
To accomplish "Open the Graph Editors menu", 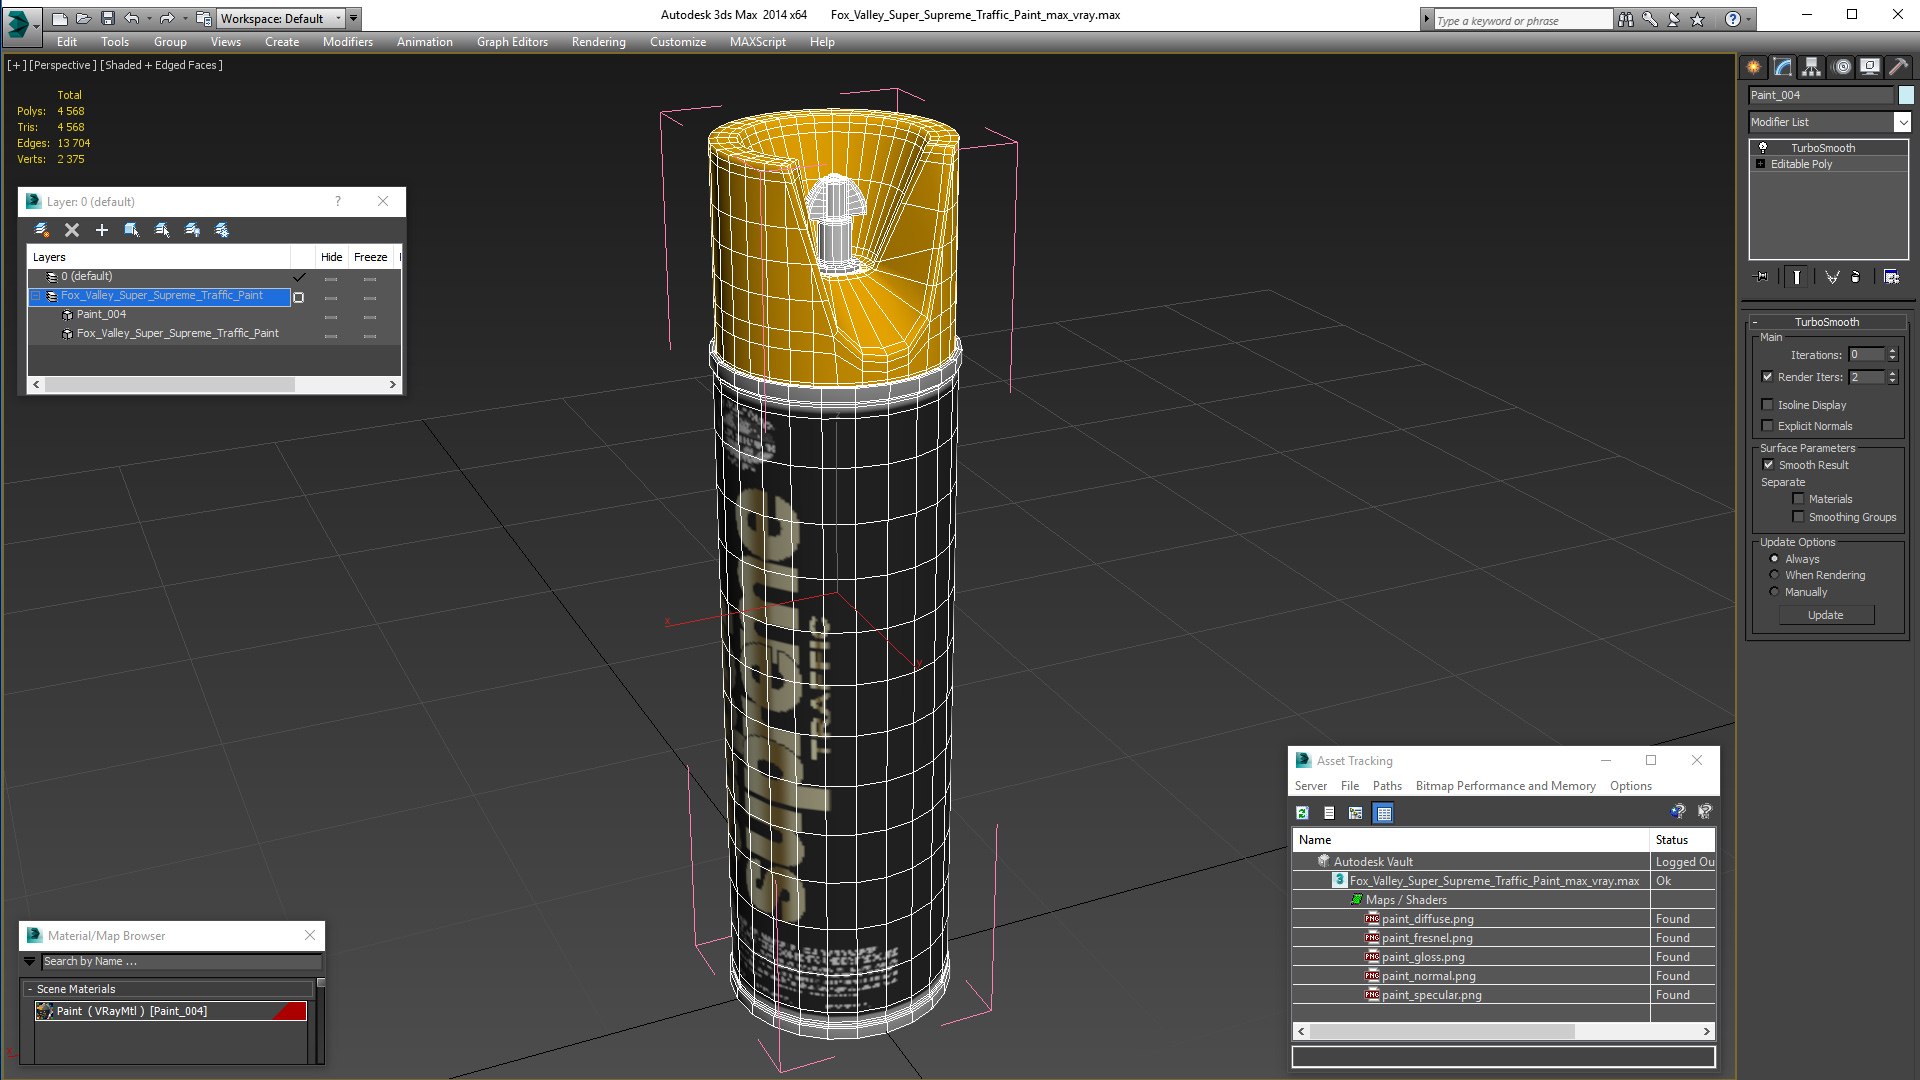I will click(512, 42).
